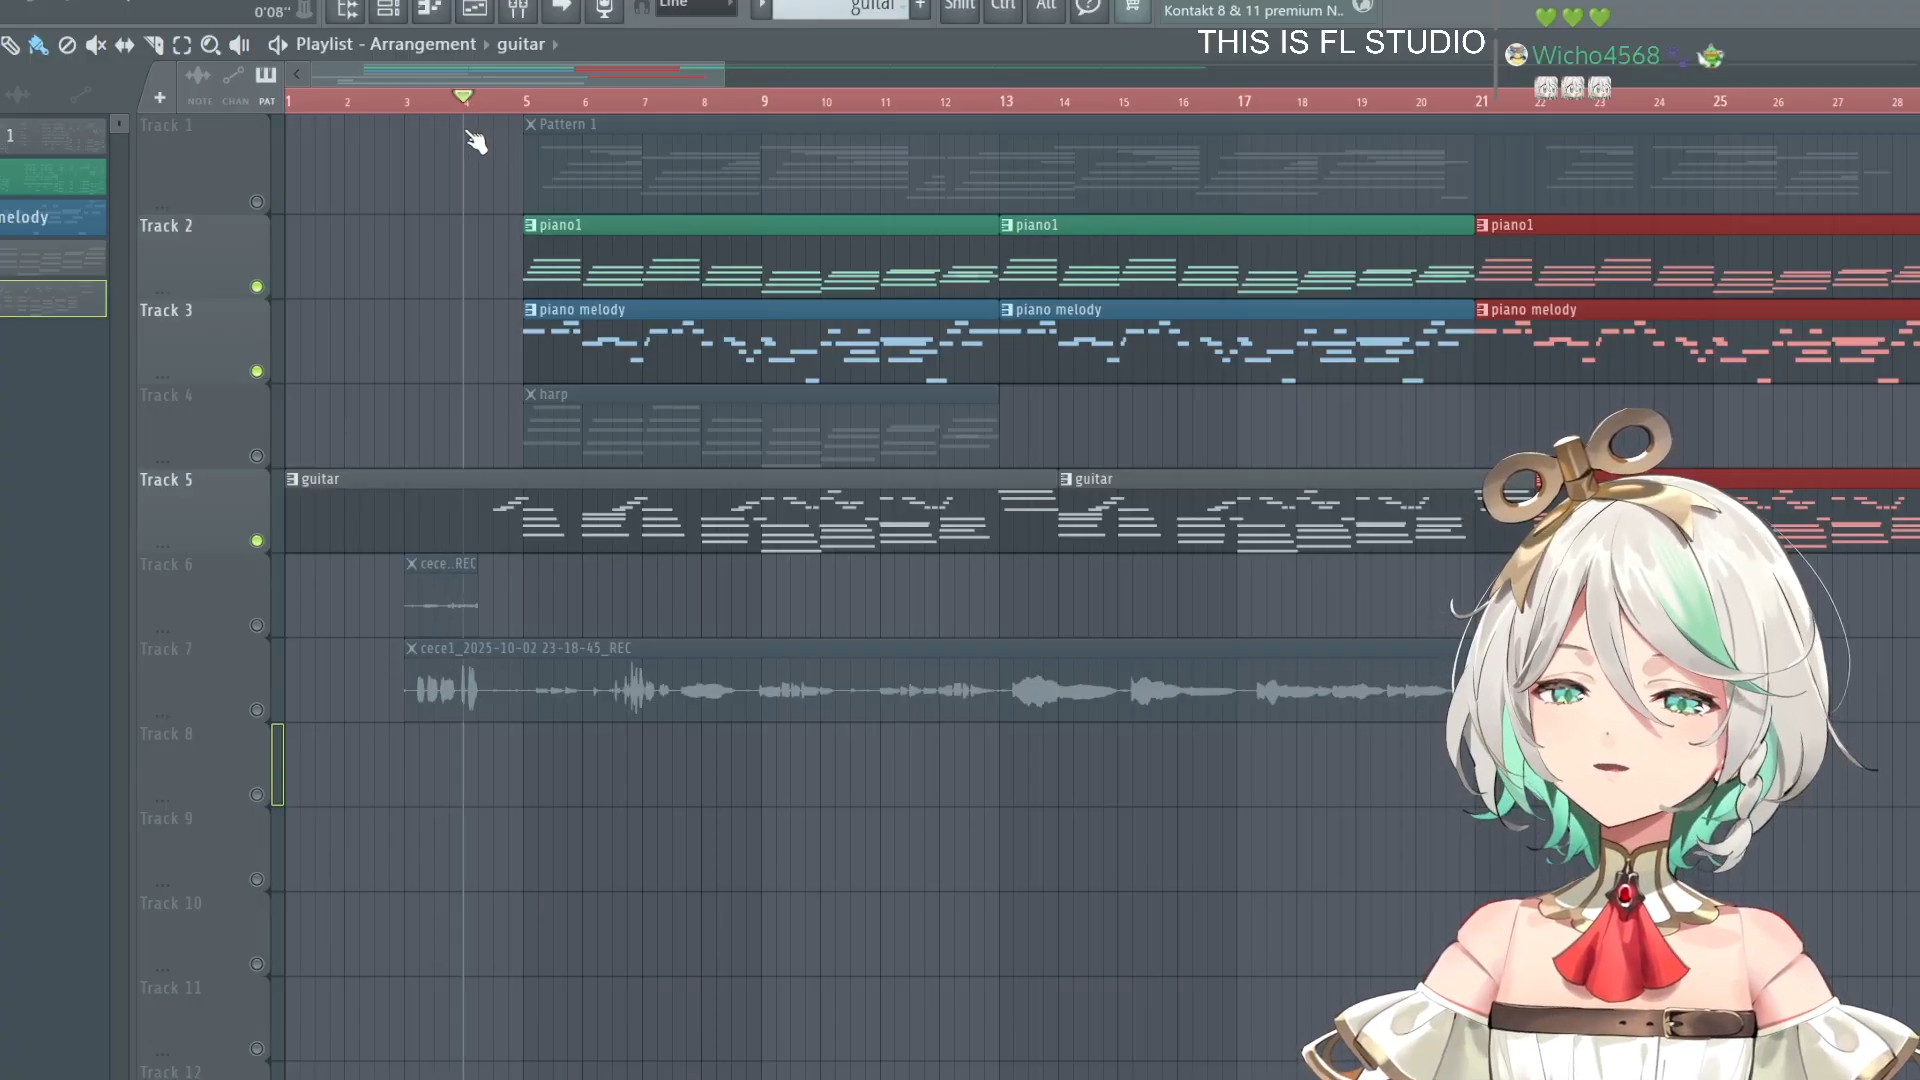The height and width of the screenshot is (1080, 1920).
Task: Click bar 9 on the timeline ruler
Action: tap(764, 102)
